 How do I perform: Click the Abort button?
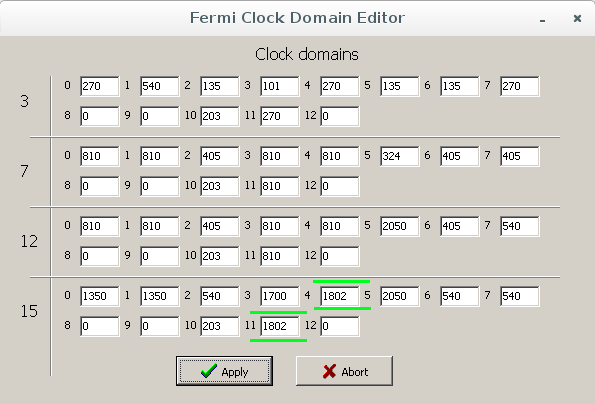(344, 371)
